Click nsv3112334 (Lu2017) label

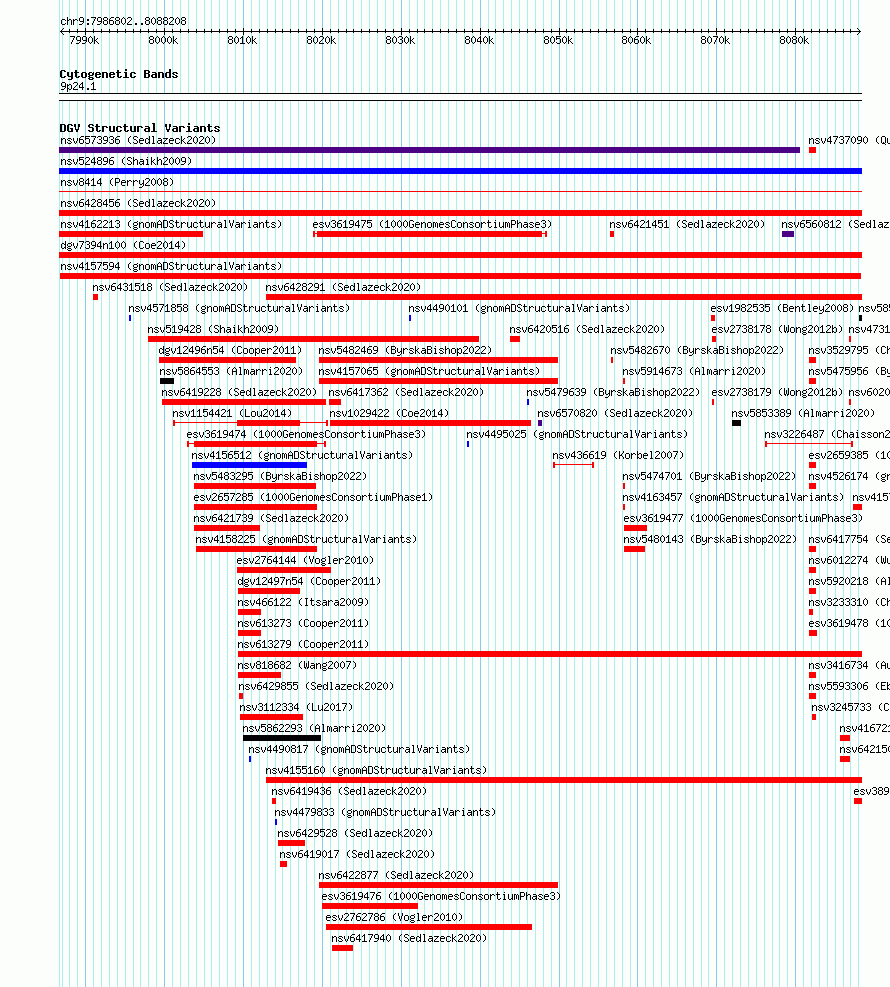(x=296, y=708)
